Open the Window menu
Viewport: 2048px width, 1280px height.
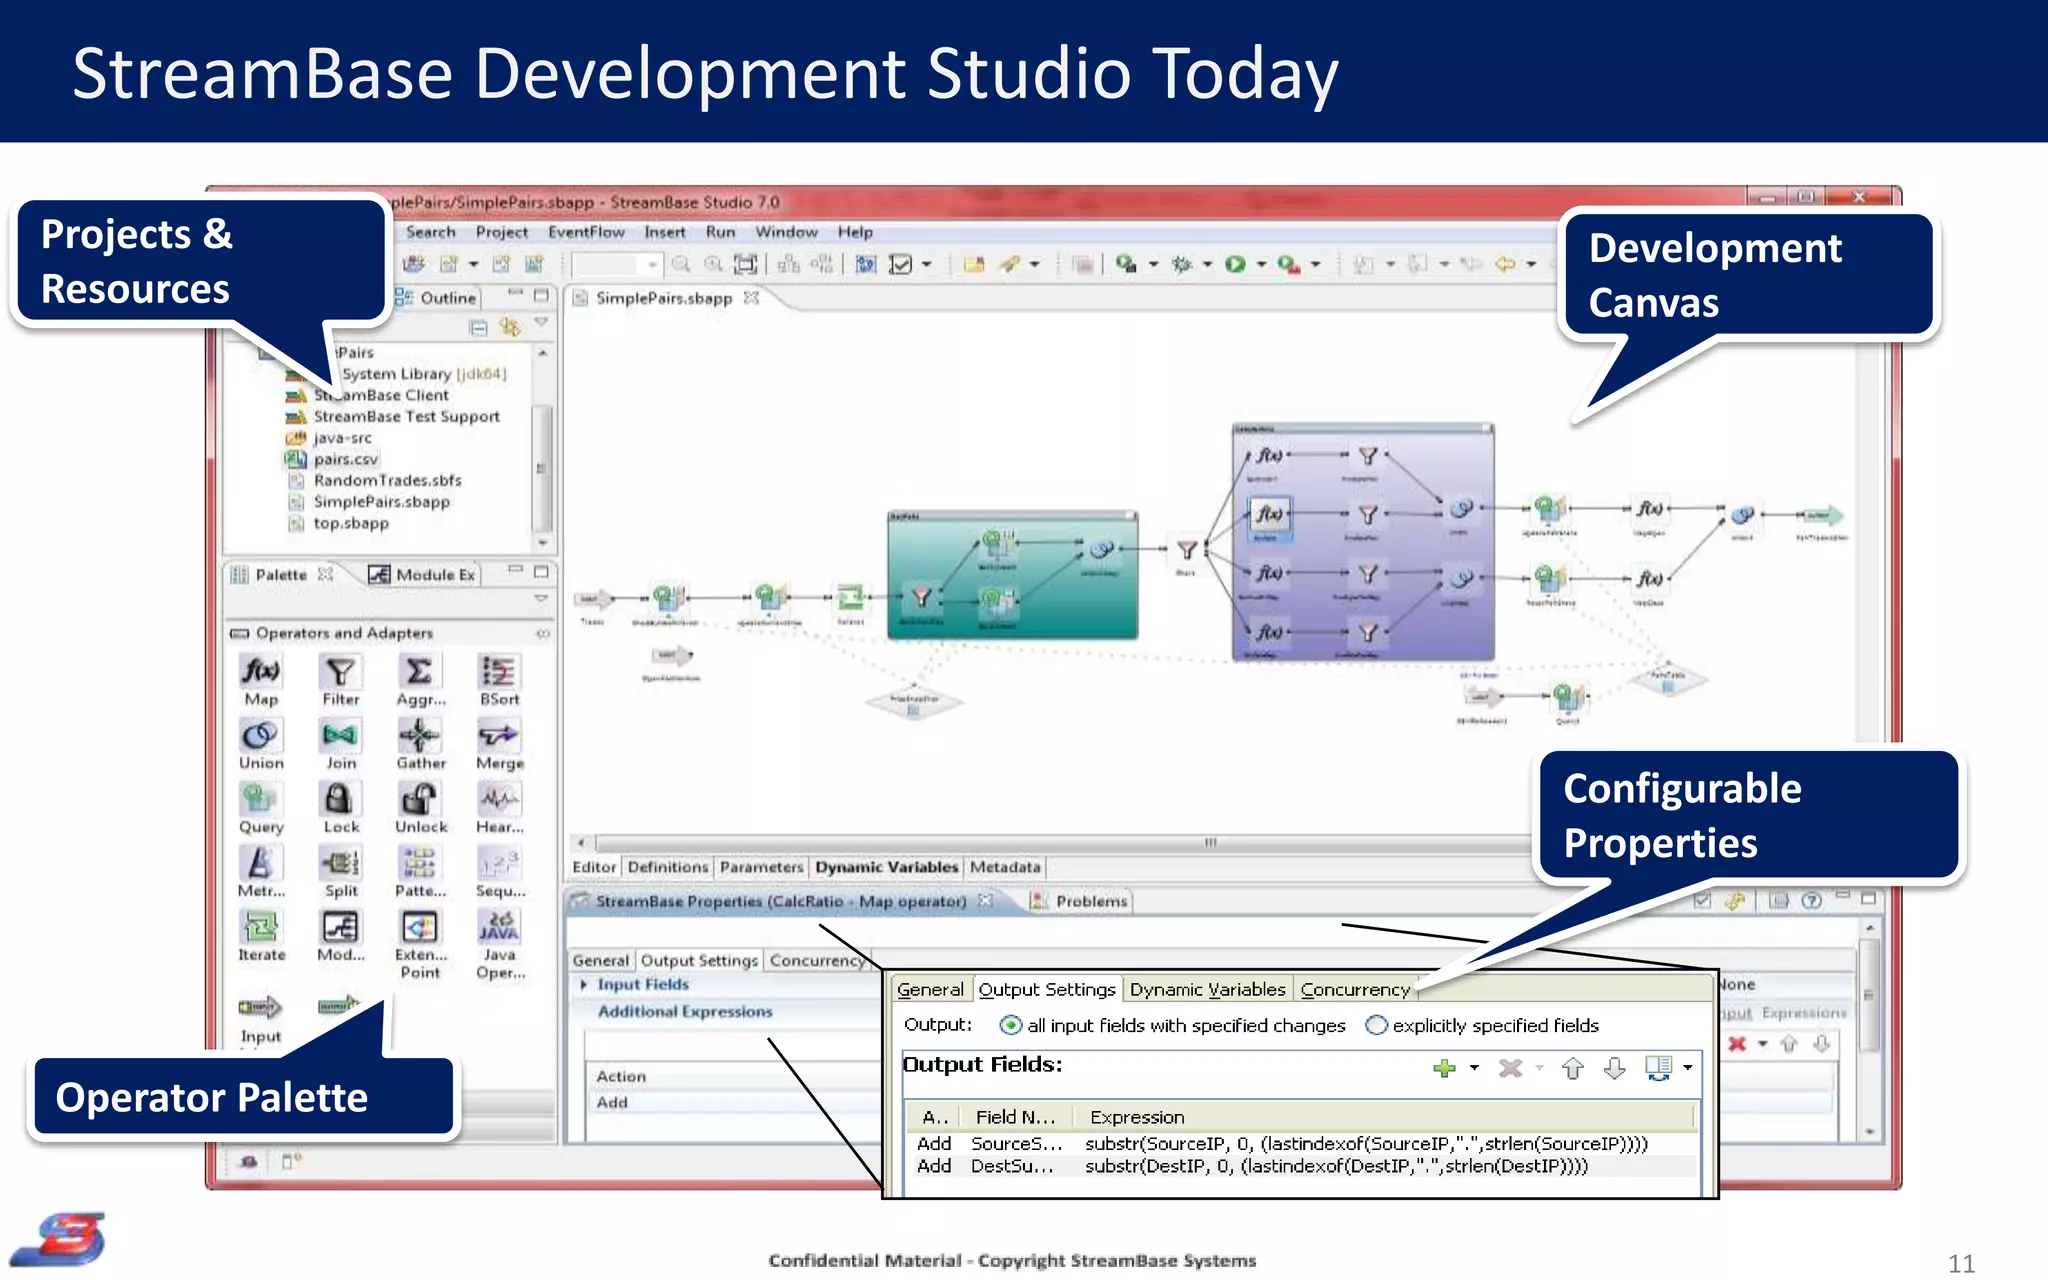[x=786, y=232]
